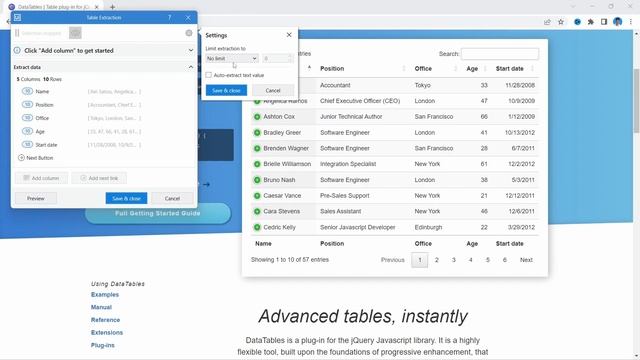This screenshot has height=360, width=640.
Task: Click the Table Extraction window logo icon
Action: tap(18, 18)
